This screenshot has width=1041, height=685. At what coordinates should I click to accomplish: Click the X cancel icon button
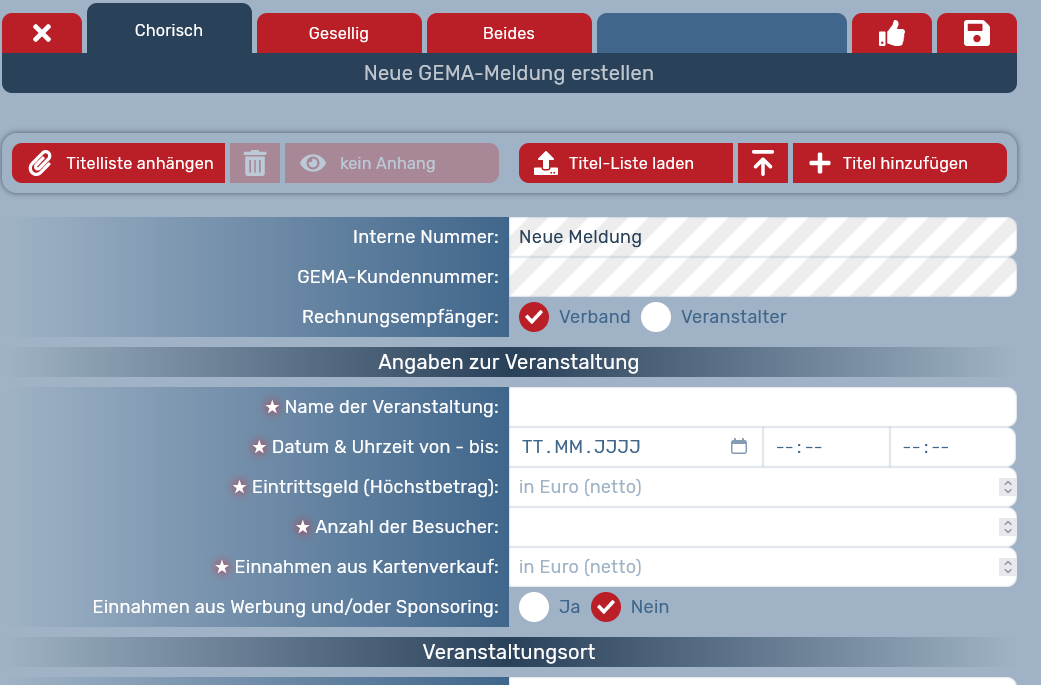(42, 34)
